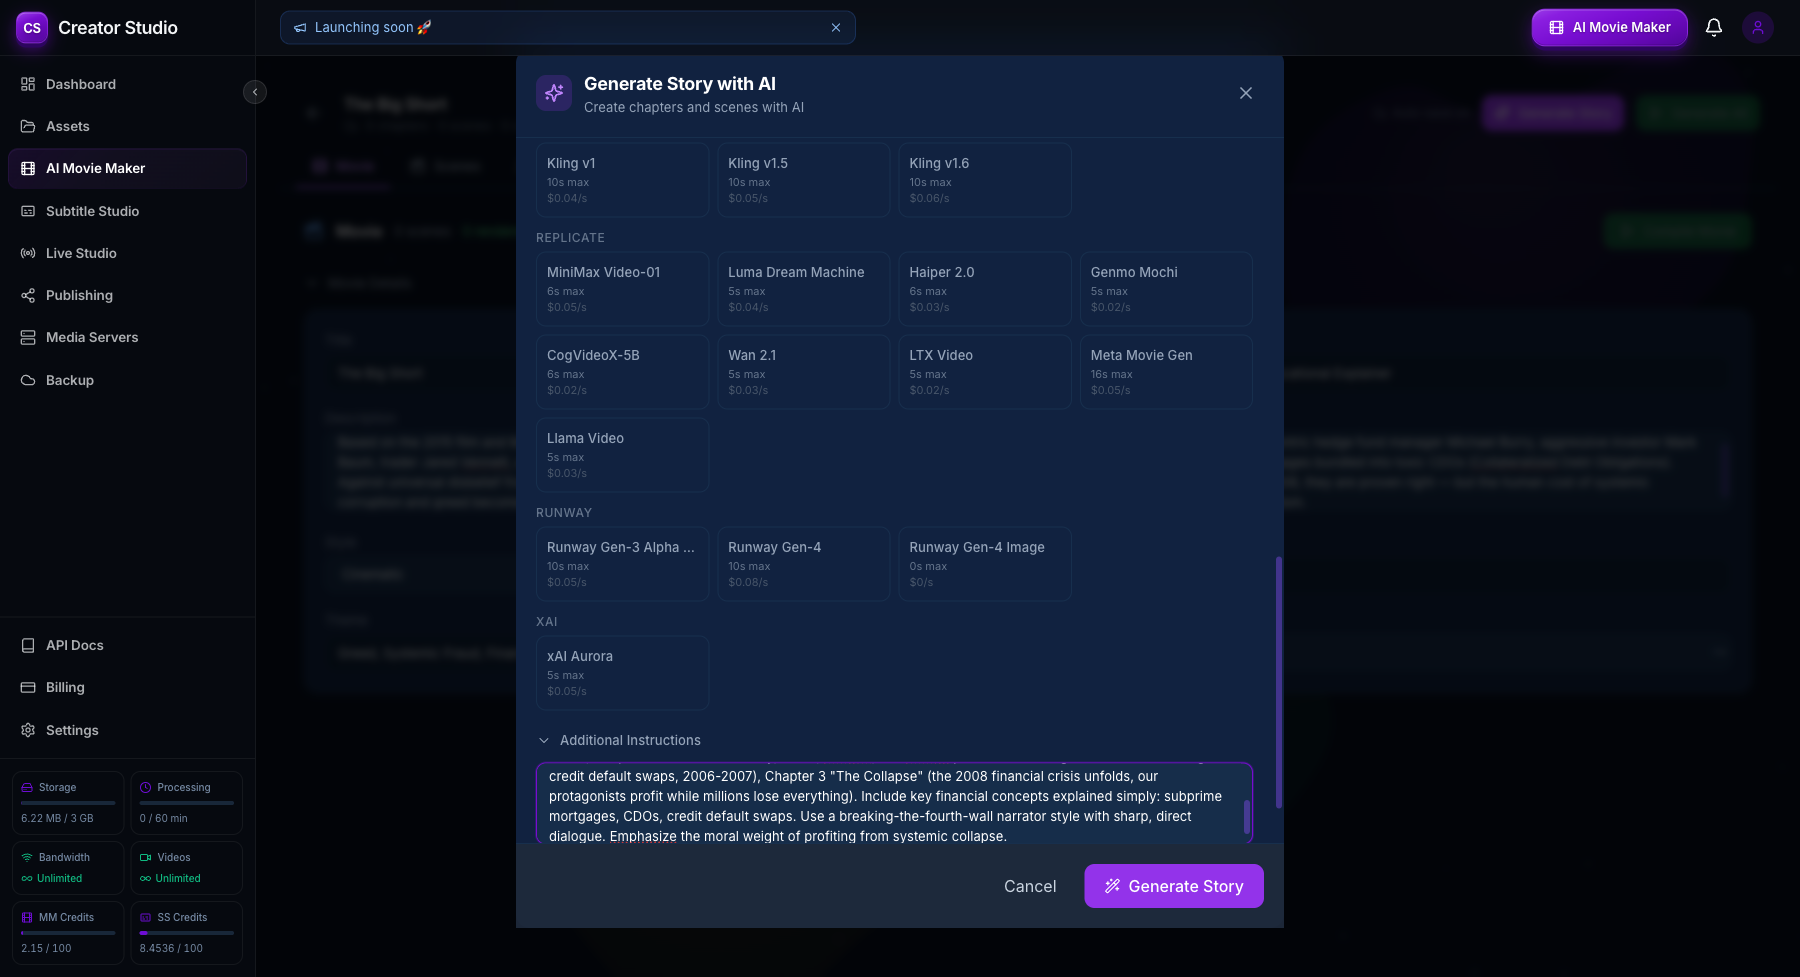Click the Bandwidth wifi icon

pyautogui.click(x=27, y=857)
